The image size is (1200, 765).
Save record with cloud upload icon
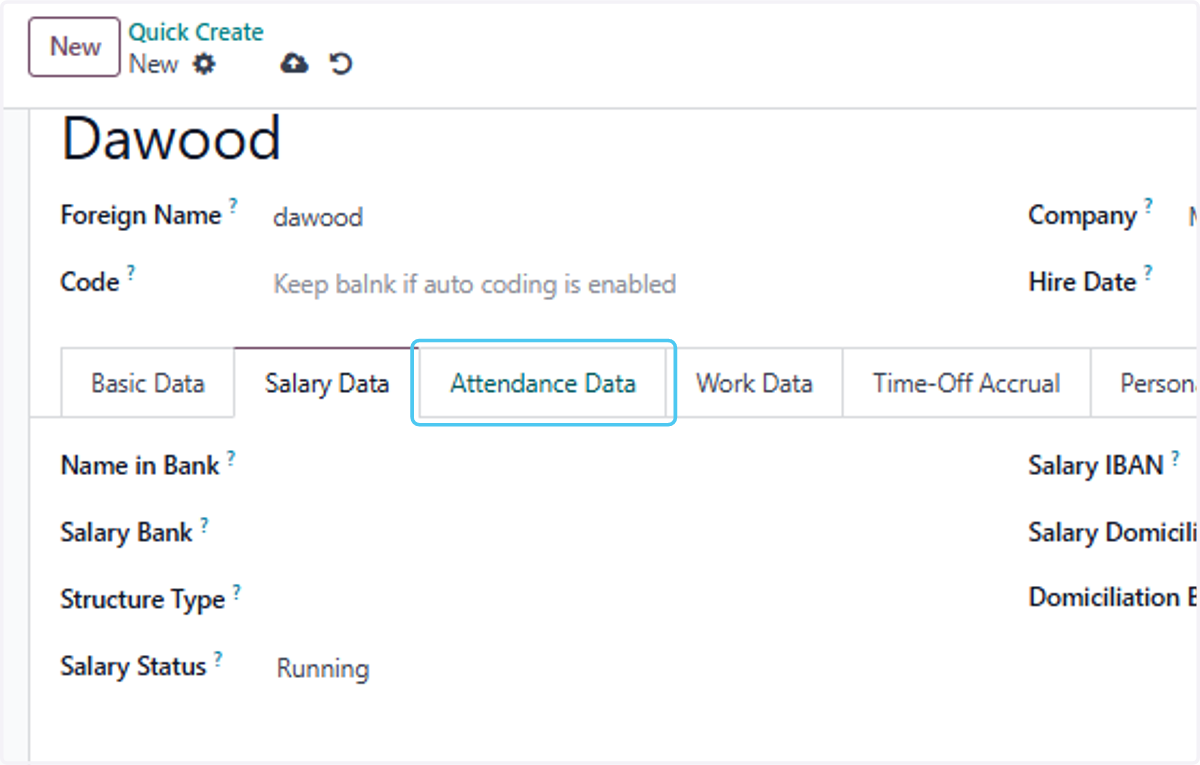294,64
